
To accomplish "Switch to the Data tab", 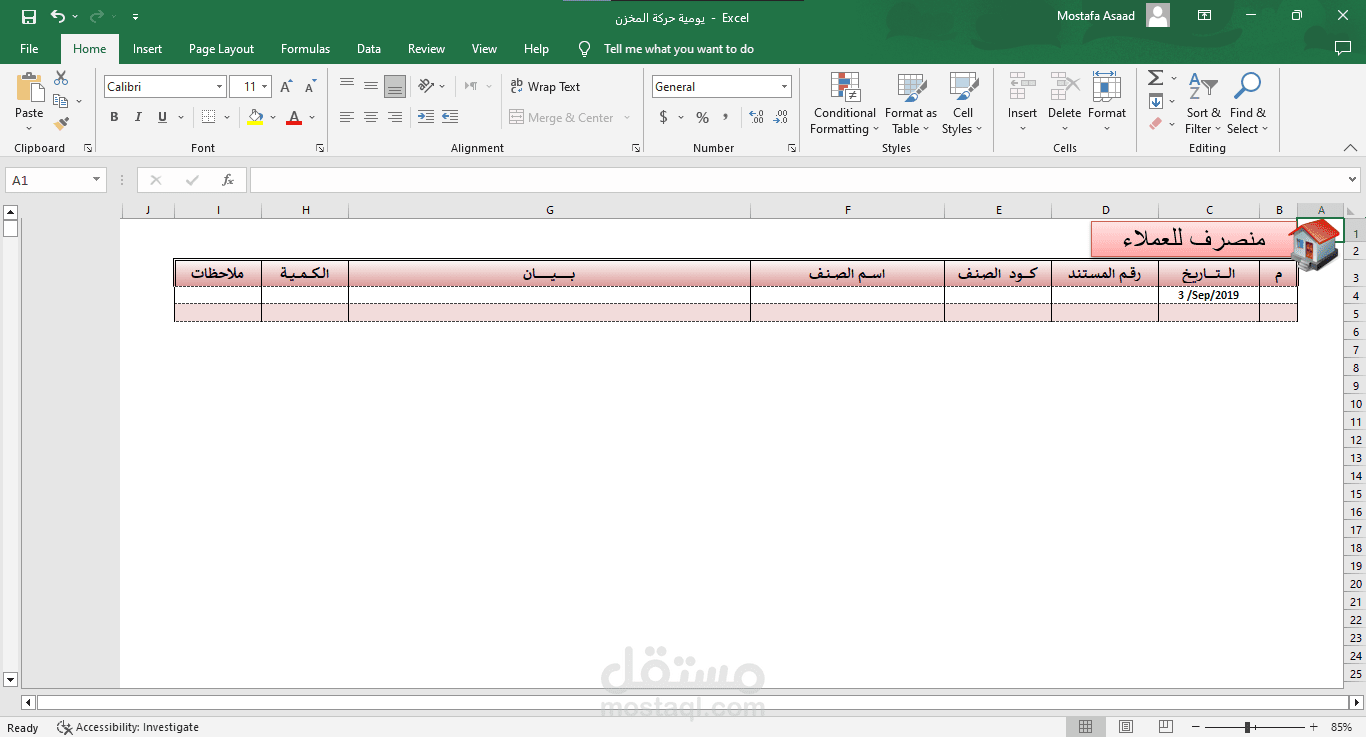I will (369, 49).
